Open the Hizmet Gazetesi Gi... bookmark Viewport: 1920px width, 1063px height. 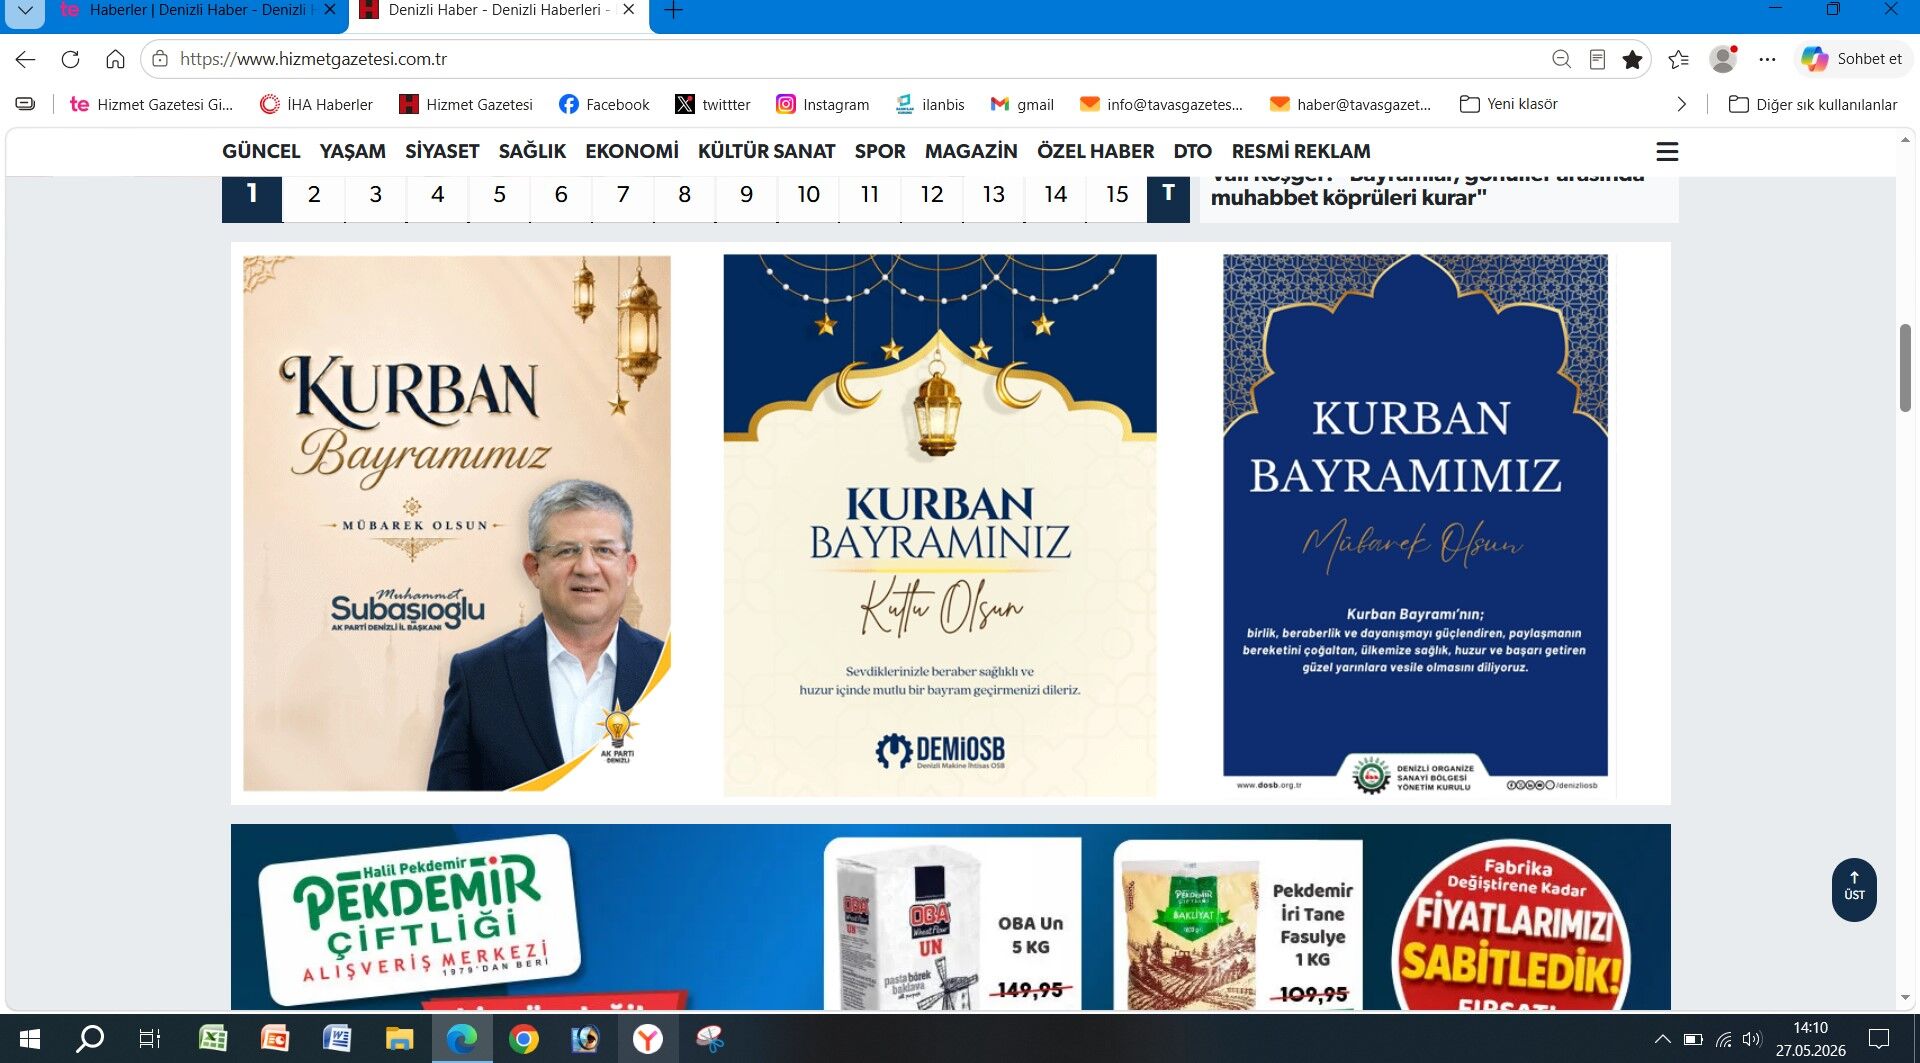[x=151, y=104]
